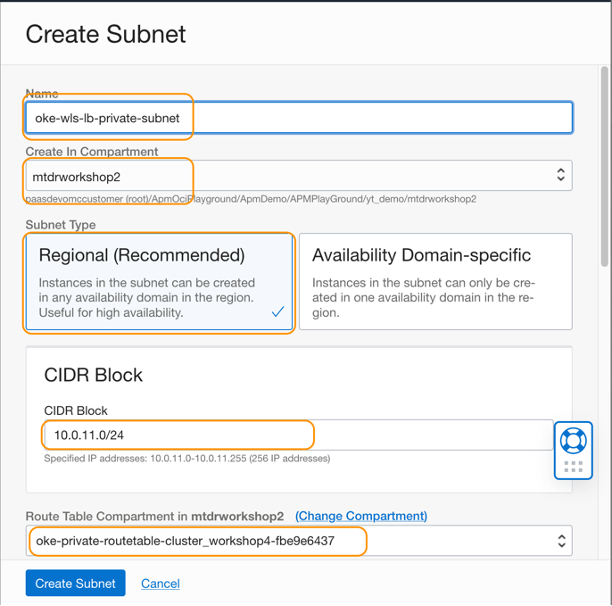This screenshot has width=612, height=606.
Task: Select the Regional (Recommended) subnet type
Action: point(142,255)
